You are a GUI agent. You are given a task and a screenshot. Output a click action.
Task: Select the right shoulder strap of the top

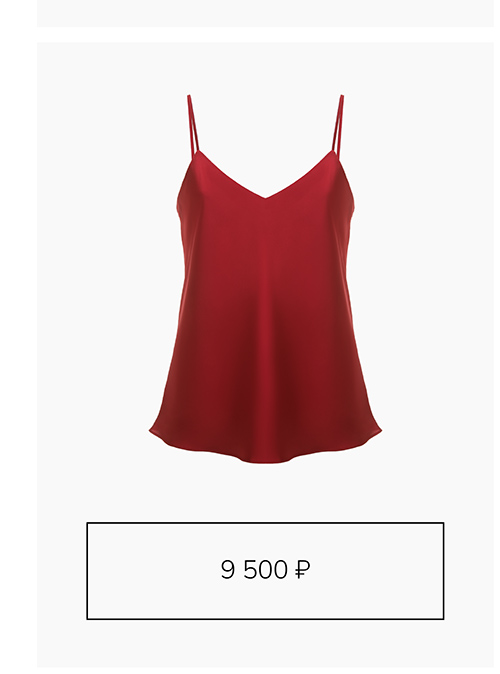click(x=337, y=124)
